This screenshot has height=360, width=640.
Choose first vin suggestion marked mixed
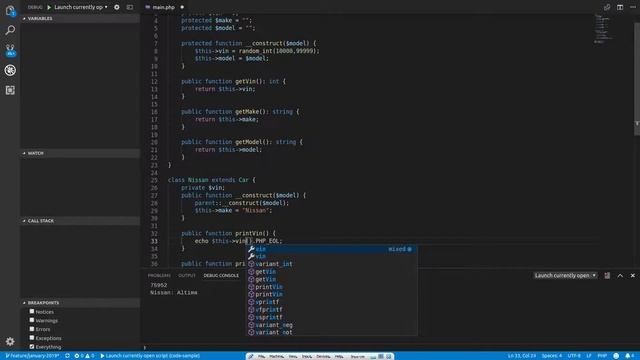tap(331, 249)
